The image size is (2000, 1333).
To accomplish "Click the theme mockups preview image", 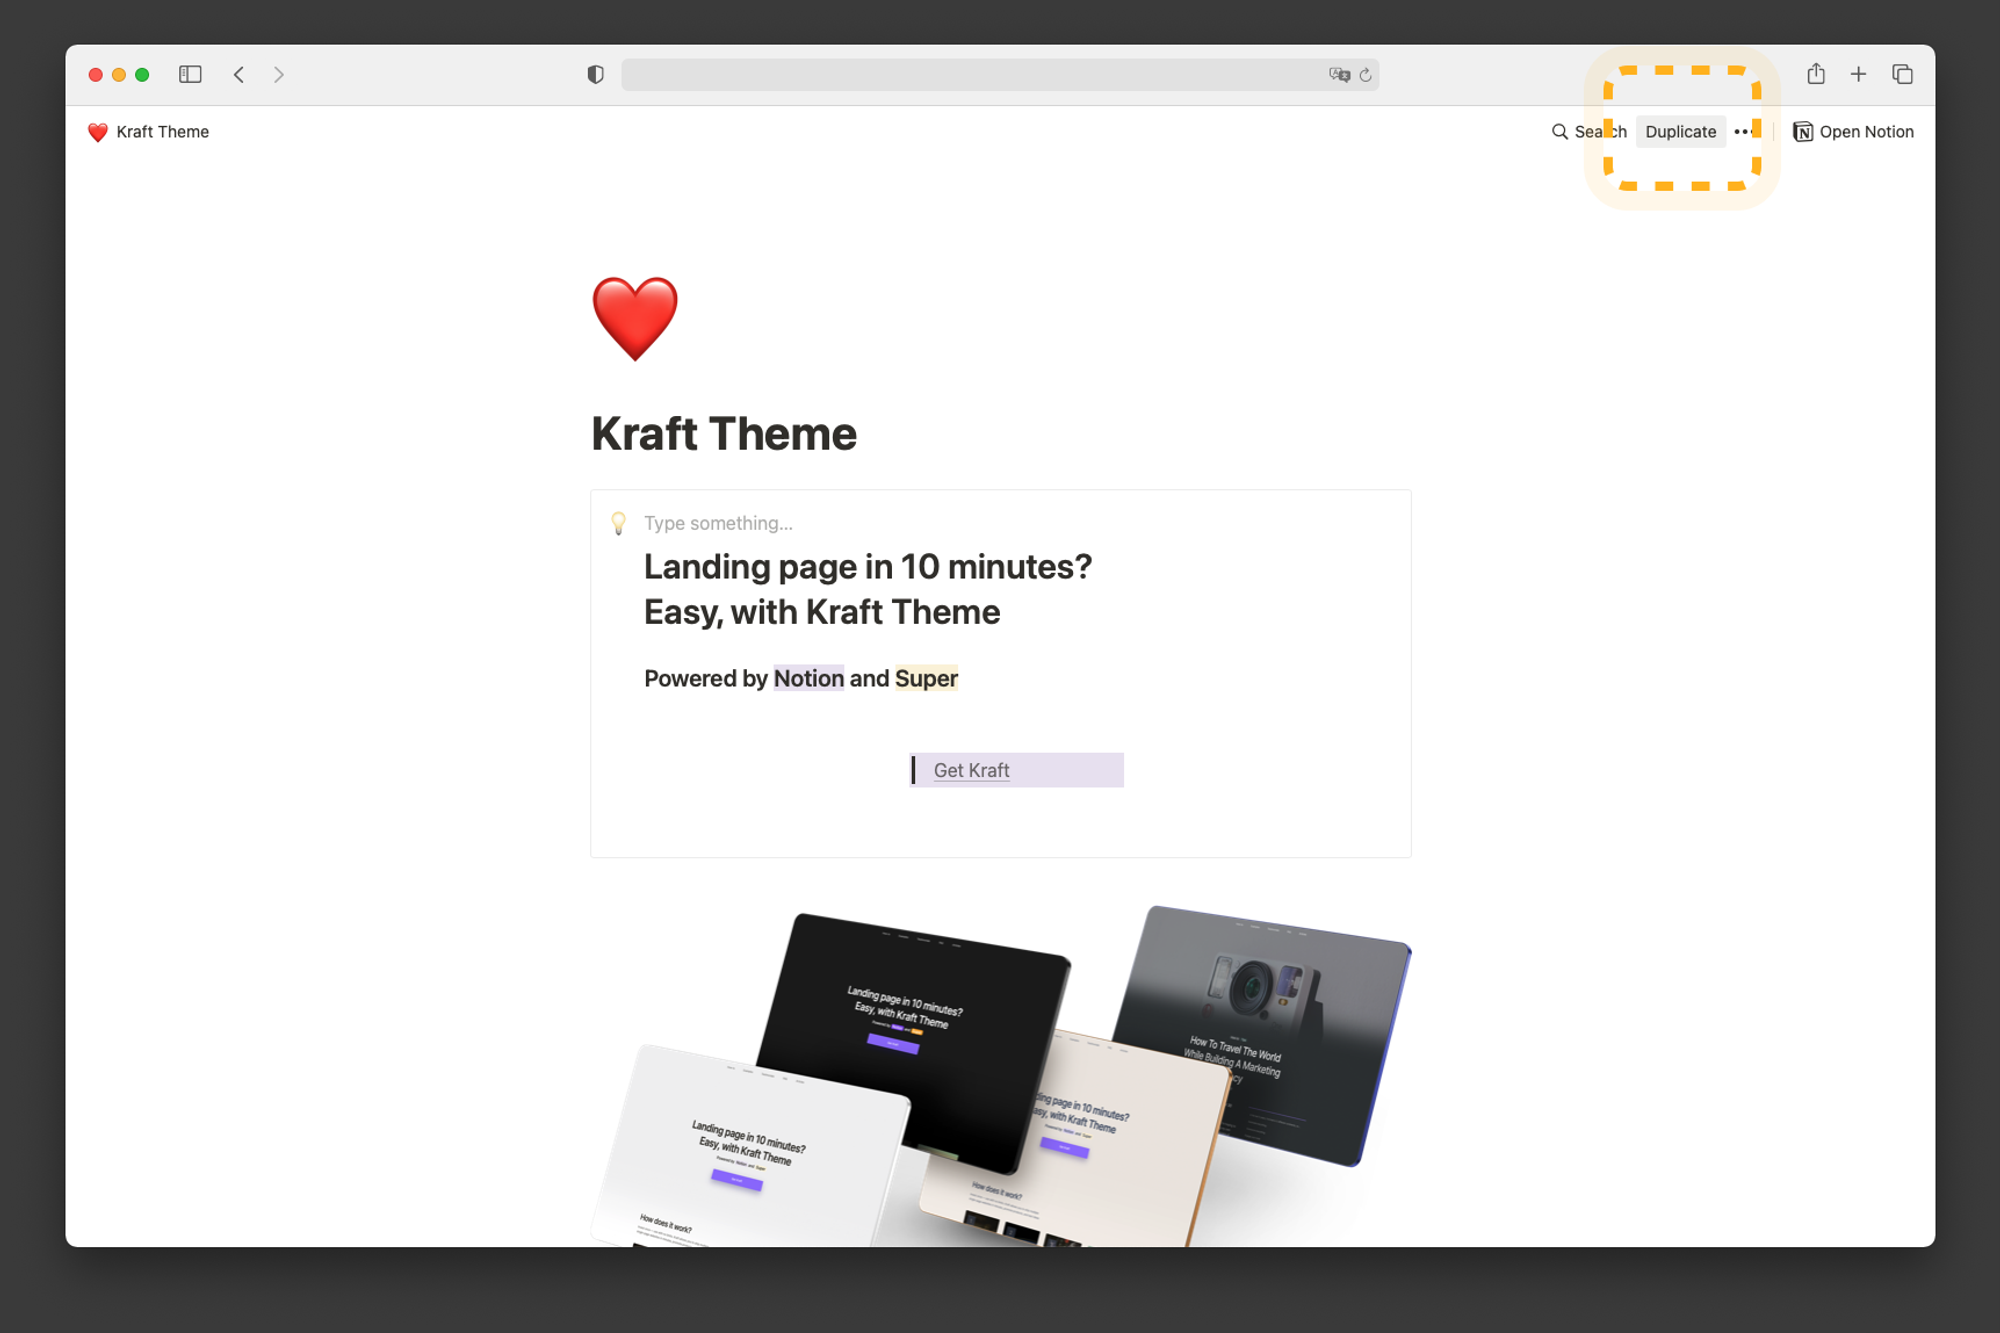I will point(1001,1075).
